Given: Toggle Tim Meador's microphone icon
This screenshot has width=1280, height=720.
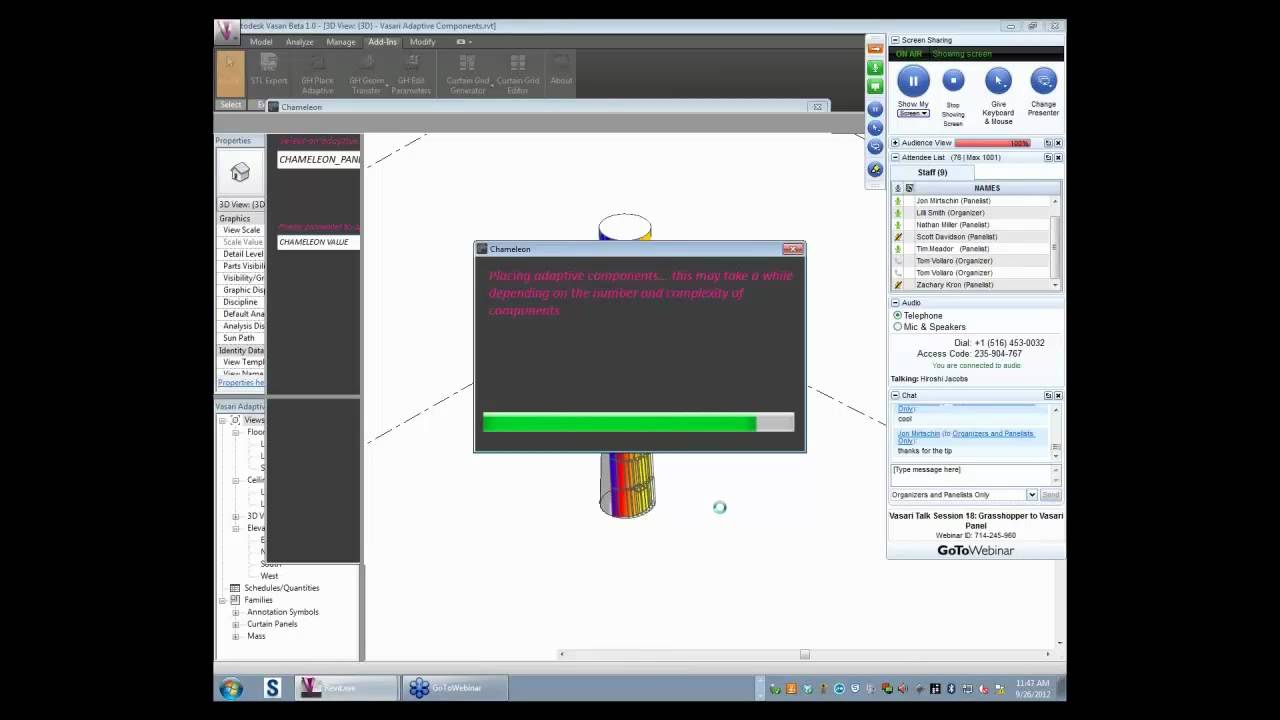Looking at the screenshot, I should [898, 249].
